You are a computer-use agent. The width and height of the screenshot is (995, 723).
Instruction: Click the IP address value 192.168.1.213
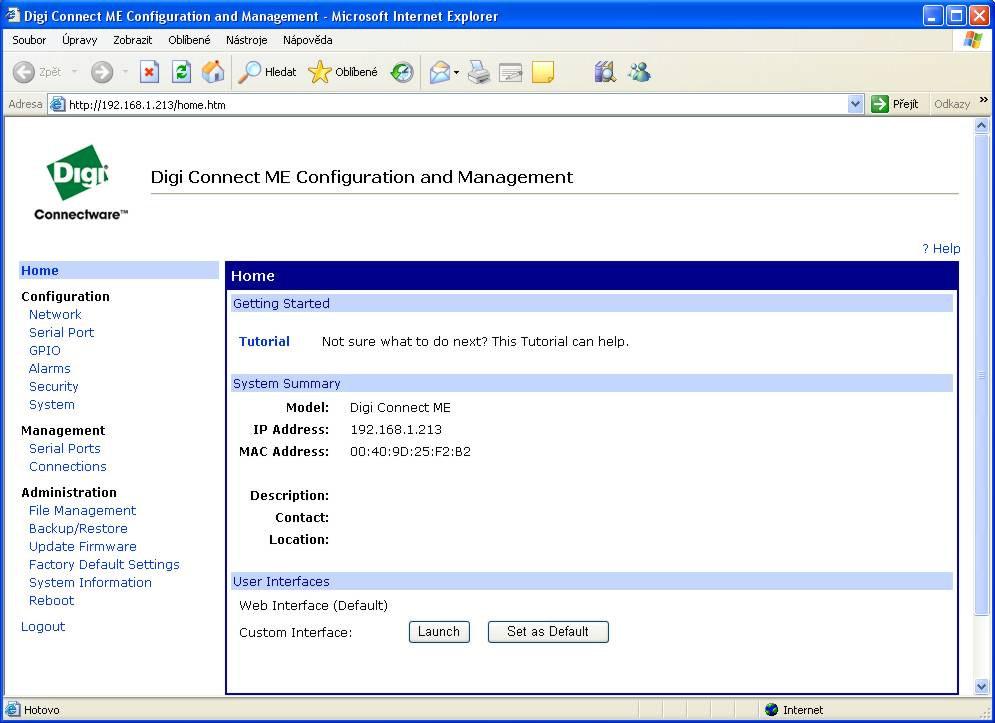(x=396, y=430)
